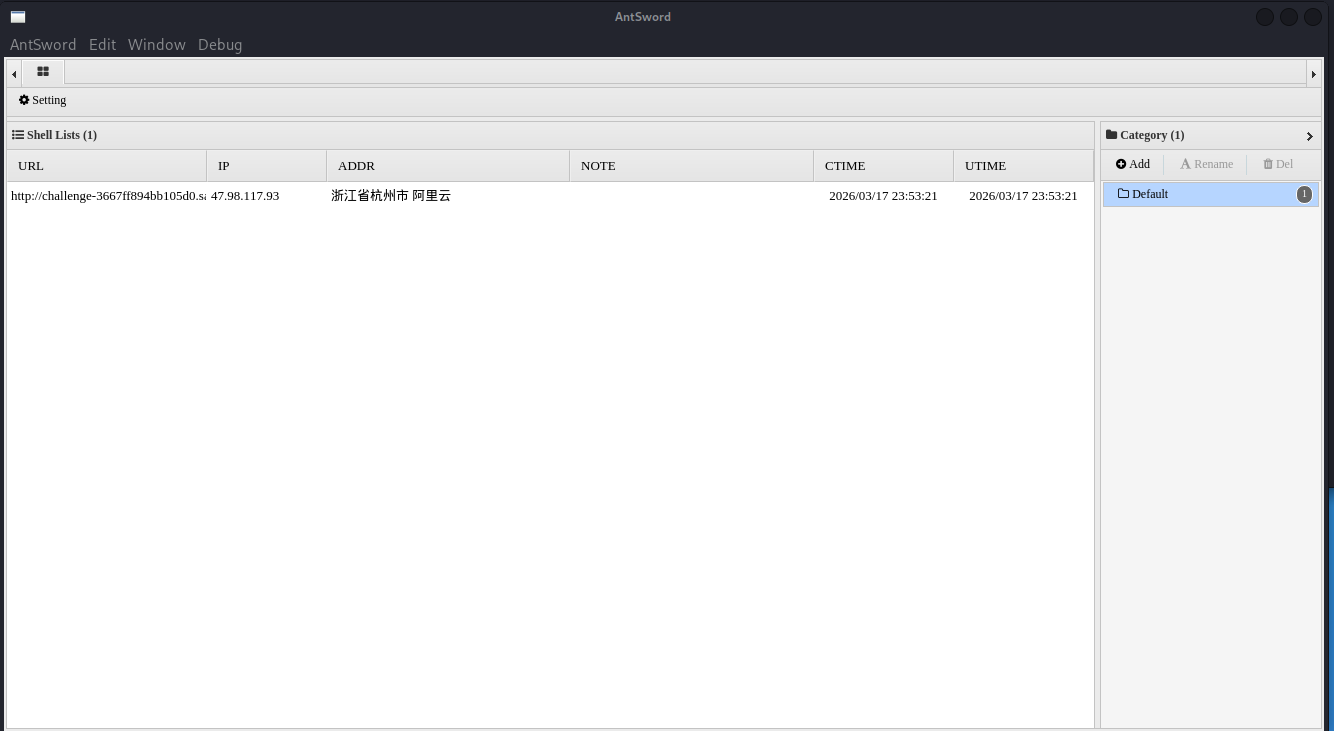
Task: Click the right tab scroll arrow
Action: point(1313,73)
